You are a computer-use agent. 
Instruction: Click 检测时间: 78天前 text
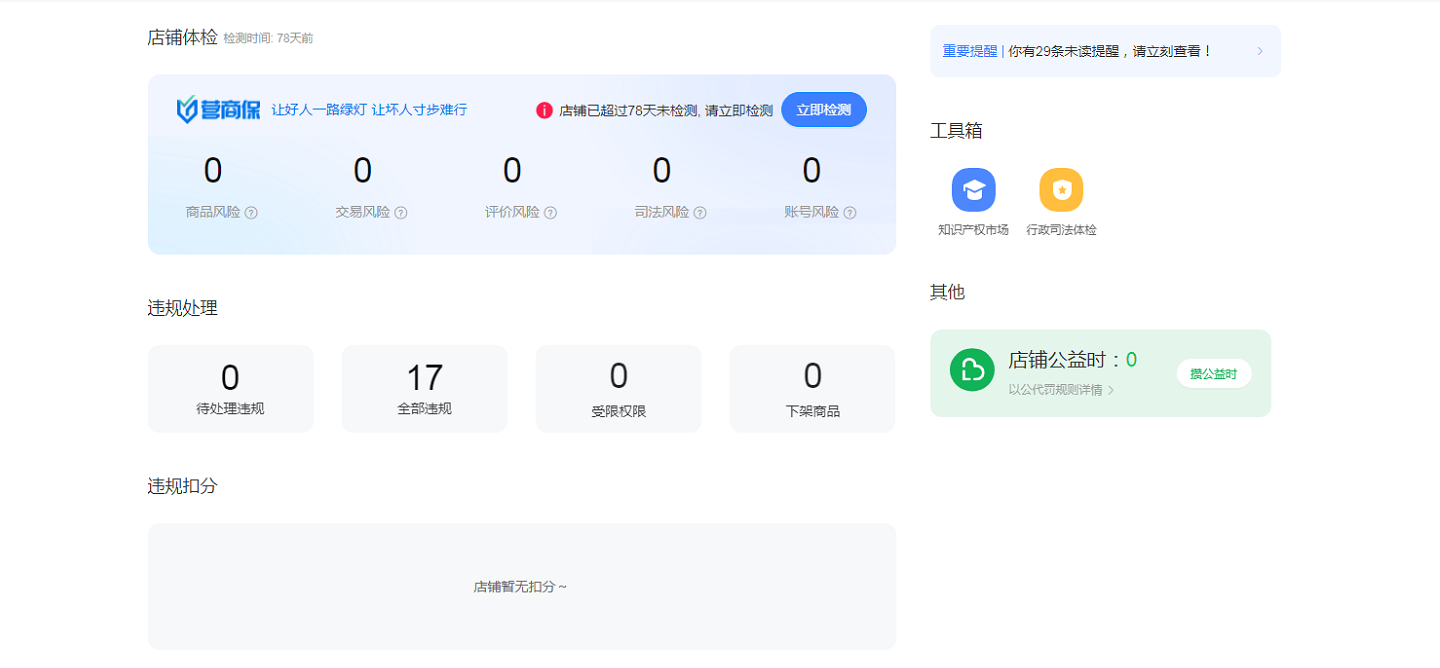tap(268, 38)
